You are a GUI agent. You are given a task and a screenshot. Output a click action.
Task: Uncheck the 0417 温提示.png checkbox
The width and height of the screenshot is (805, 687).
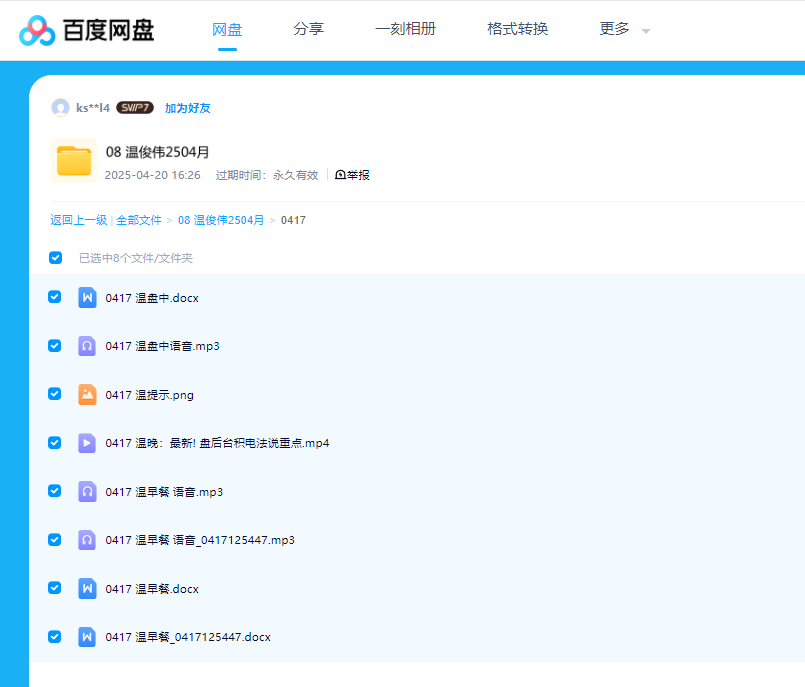pos(55,394)
